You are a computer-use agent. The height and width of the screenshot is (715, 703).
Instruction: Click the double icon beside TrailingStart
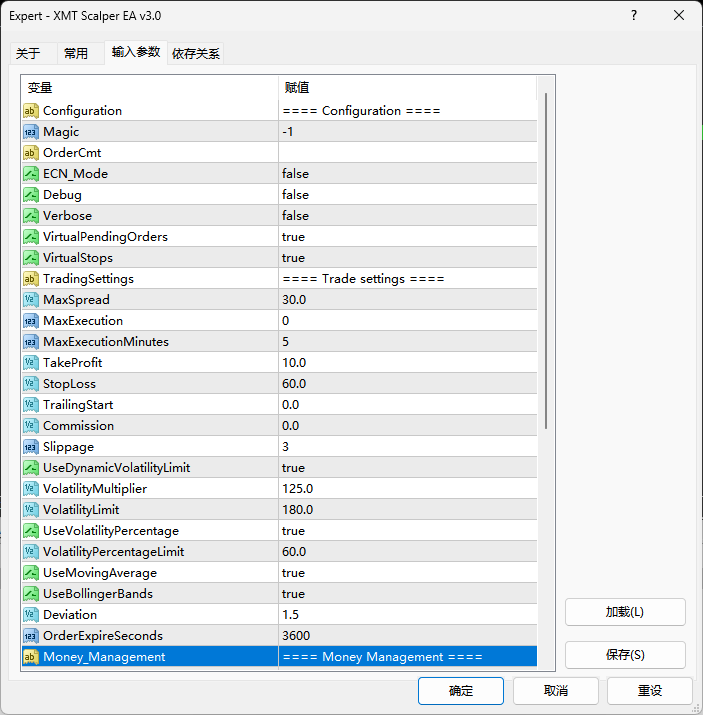click(x=31, y=404)
